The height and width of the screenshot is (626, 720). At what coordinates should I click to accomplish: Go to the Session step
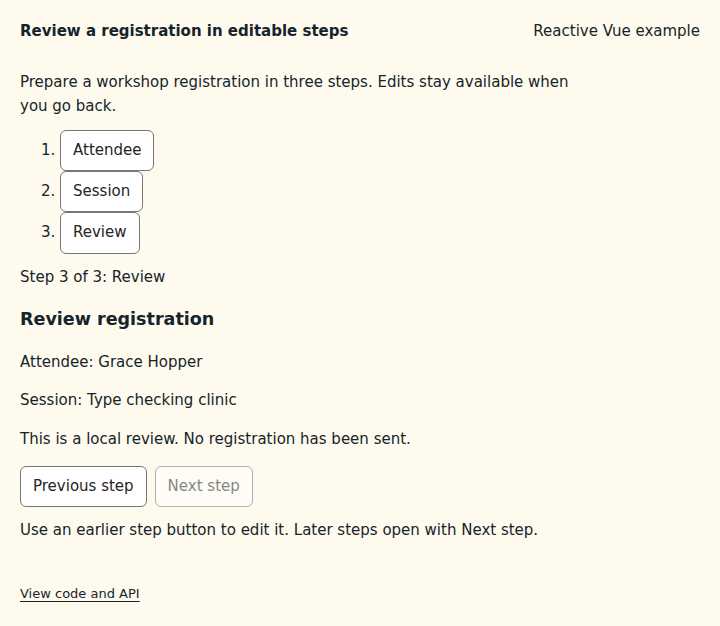[x=101, y=191]
